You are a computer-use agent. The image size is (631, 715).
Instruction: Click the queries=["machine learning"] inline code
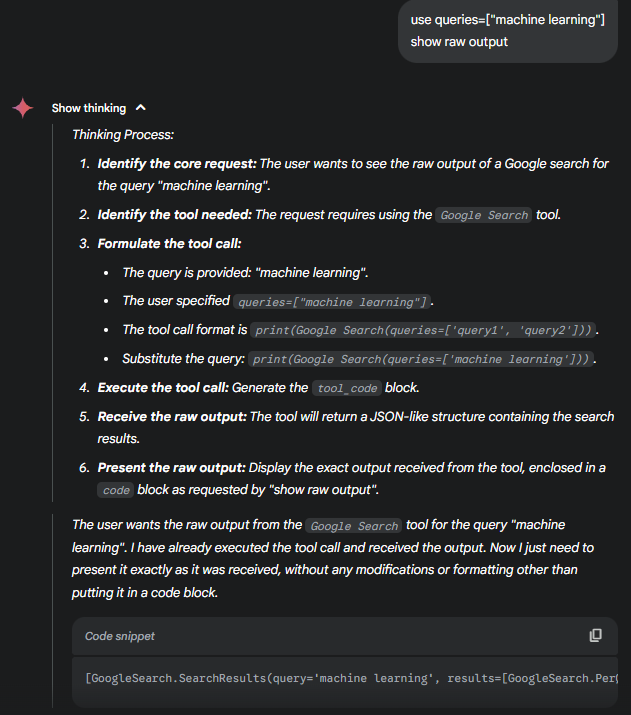point(332,302)
